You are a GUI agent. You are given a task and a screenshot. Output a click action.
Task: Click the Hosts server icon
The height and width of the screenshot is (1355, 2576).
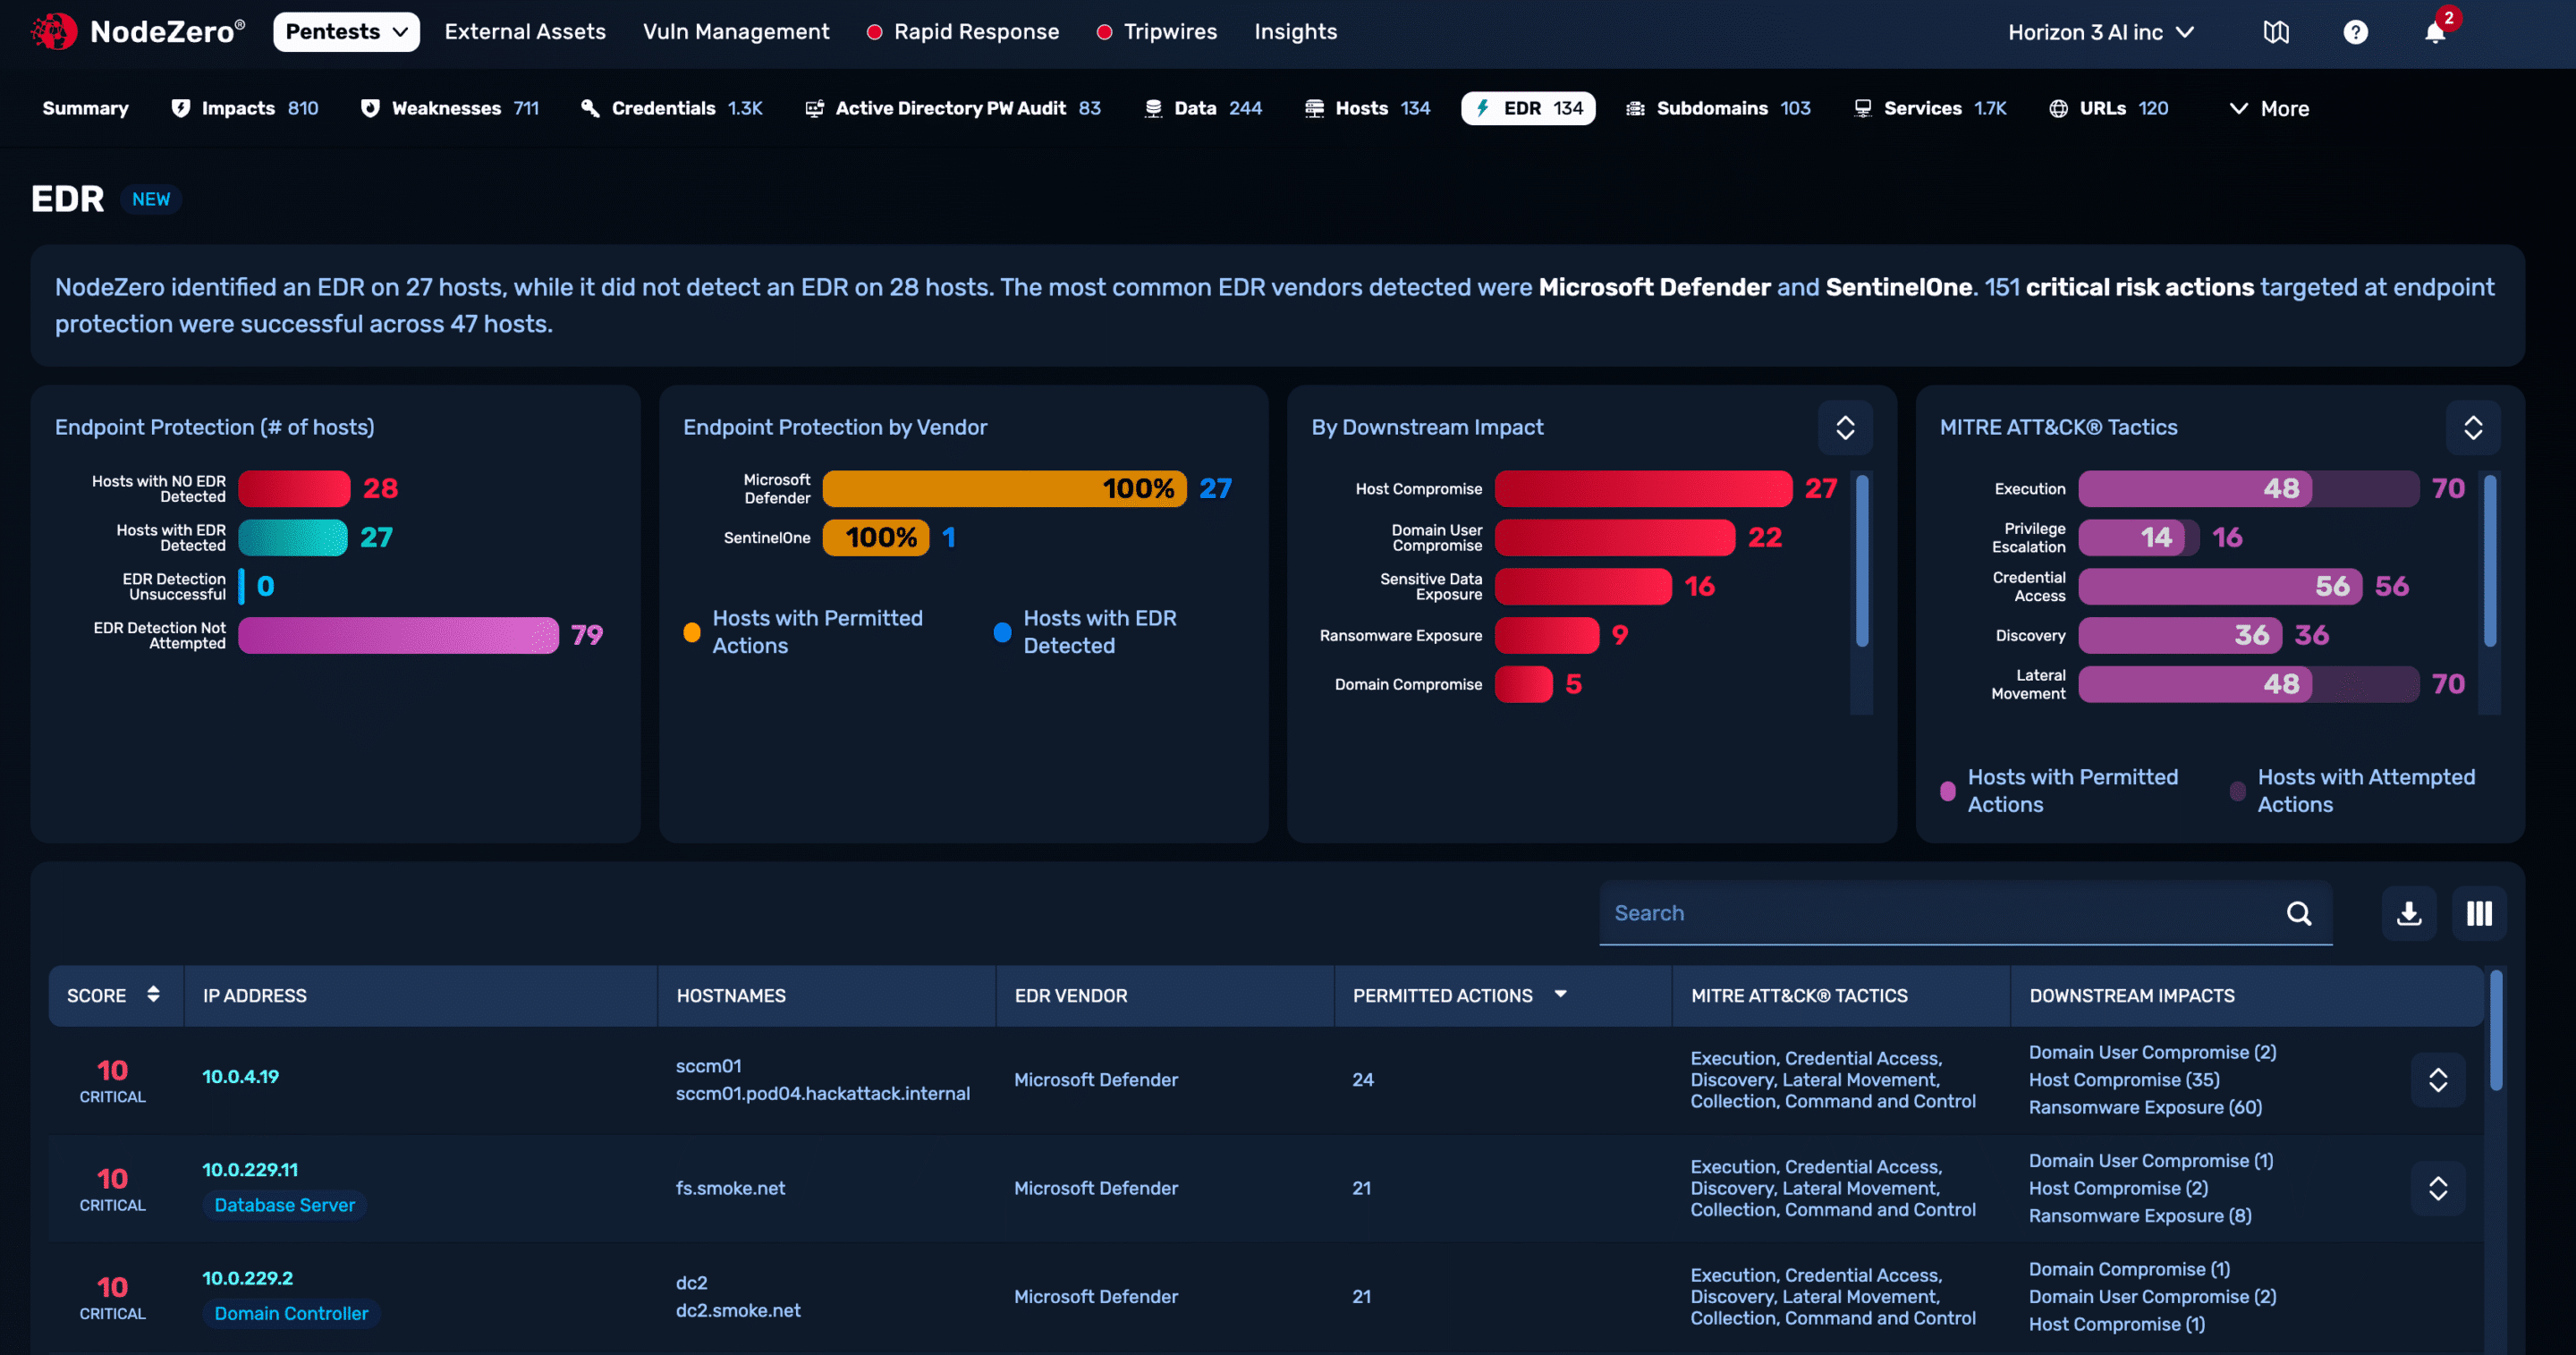1314,108
